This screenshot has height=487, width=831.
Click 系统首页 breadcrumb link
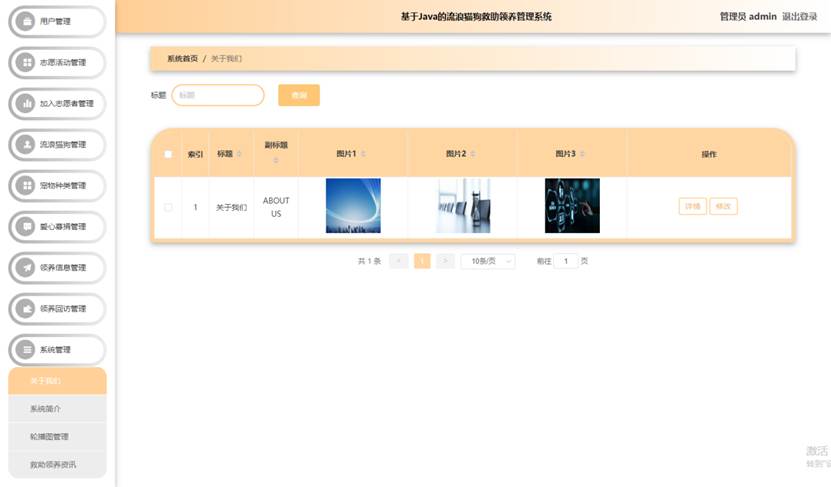click(x=182, y=58)
